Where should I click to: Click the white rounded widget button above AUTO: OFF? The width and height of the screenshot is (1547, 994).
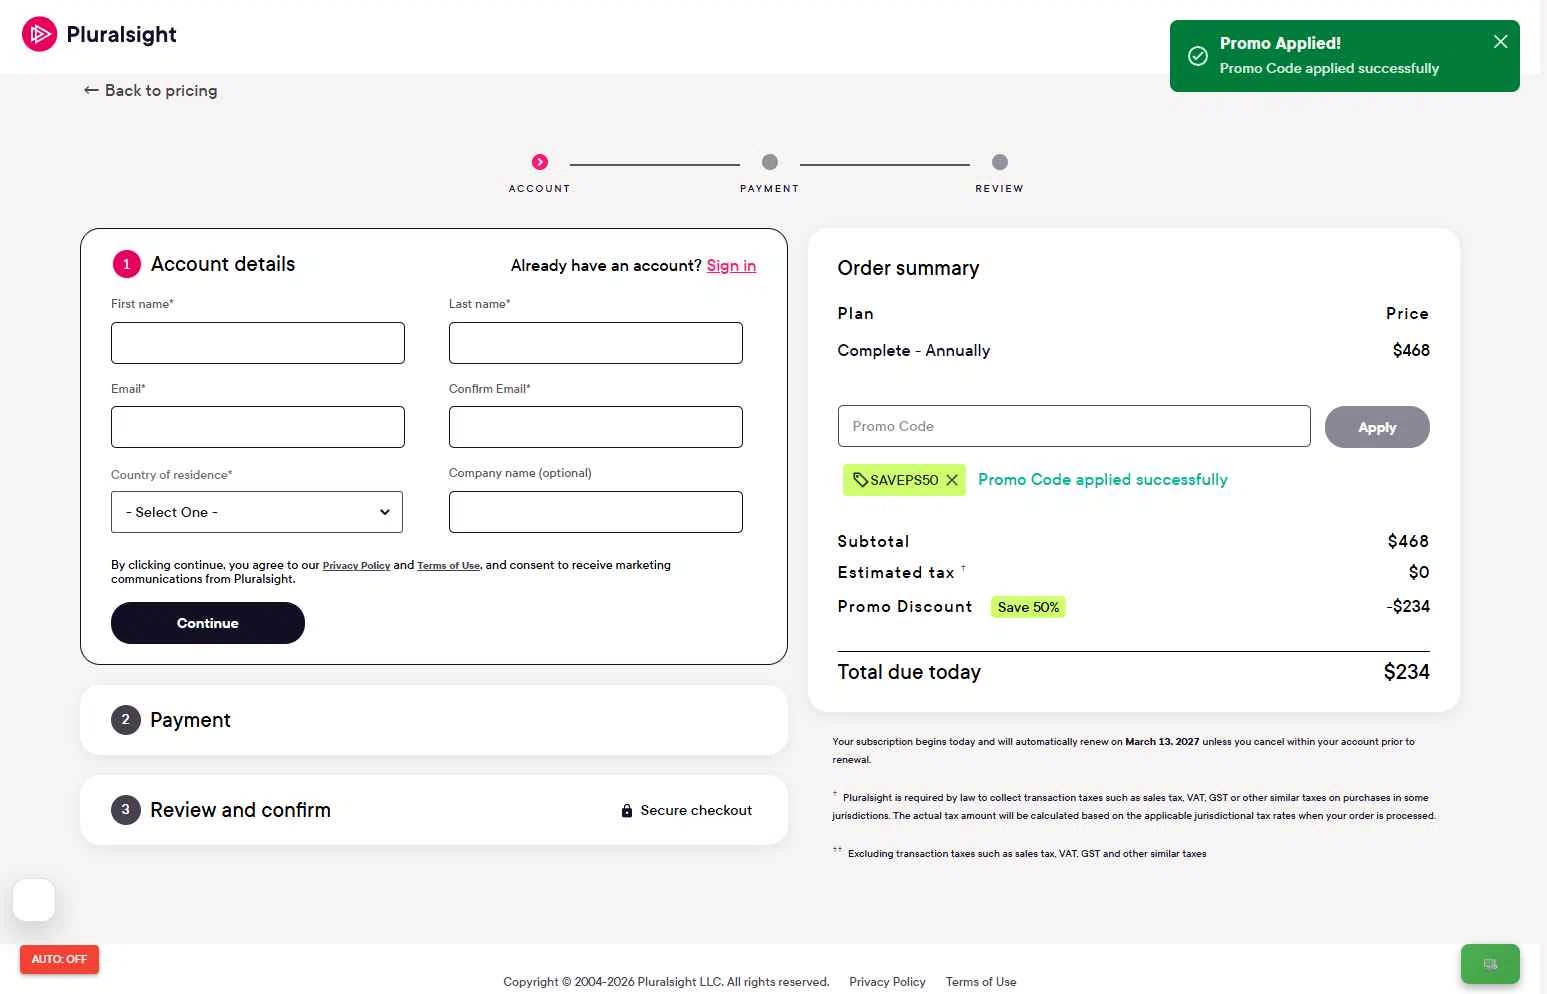34,900
